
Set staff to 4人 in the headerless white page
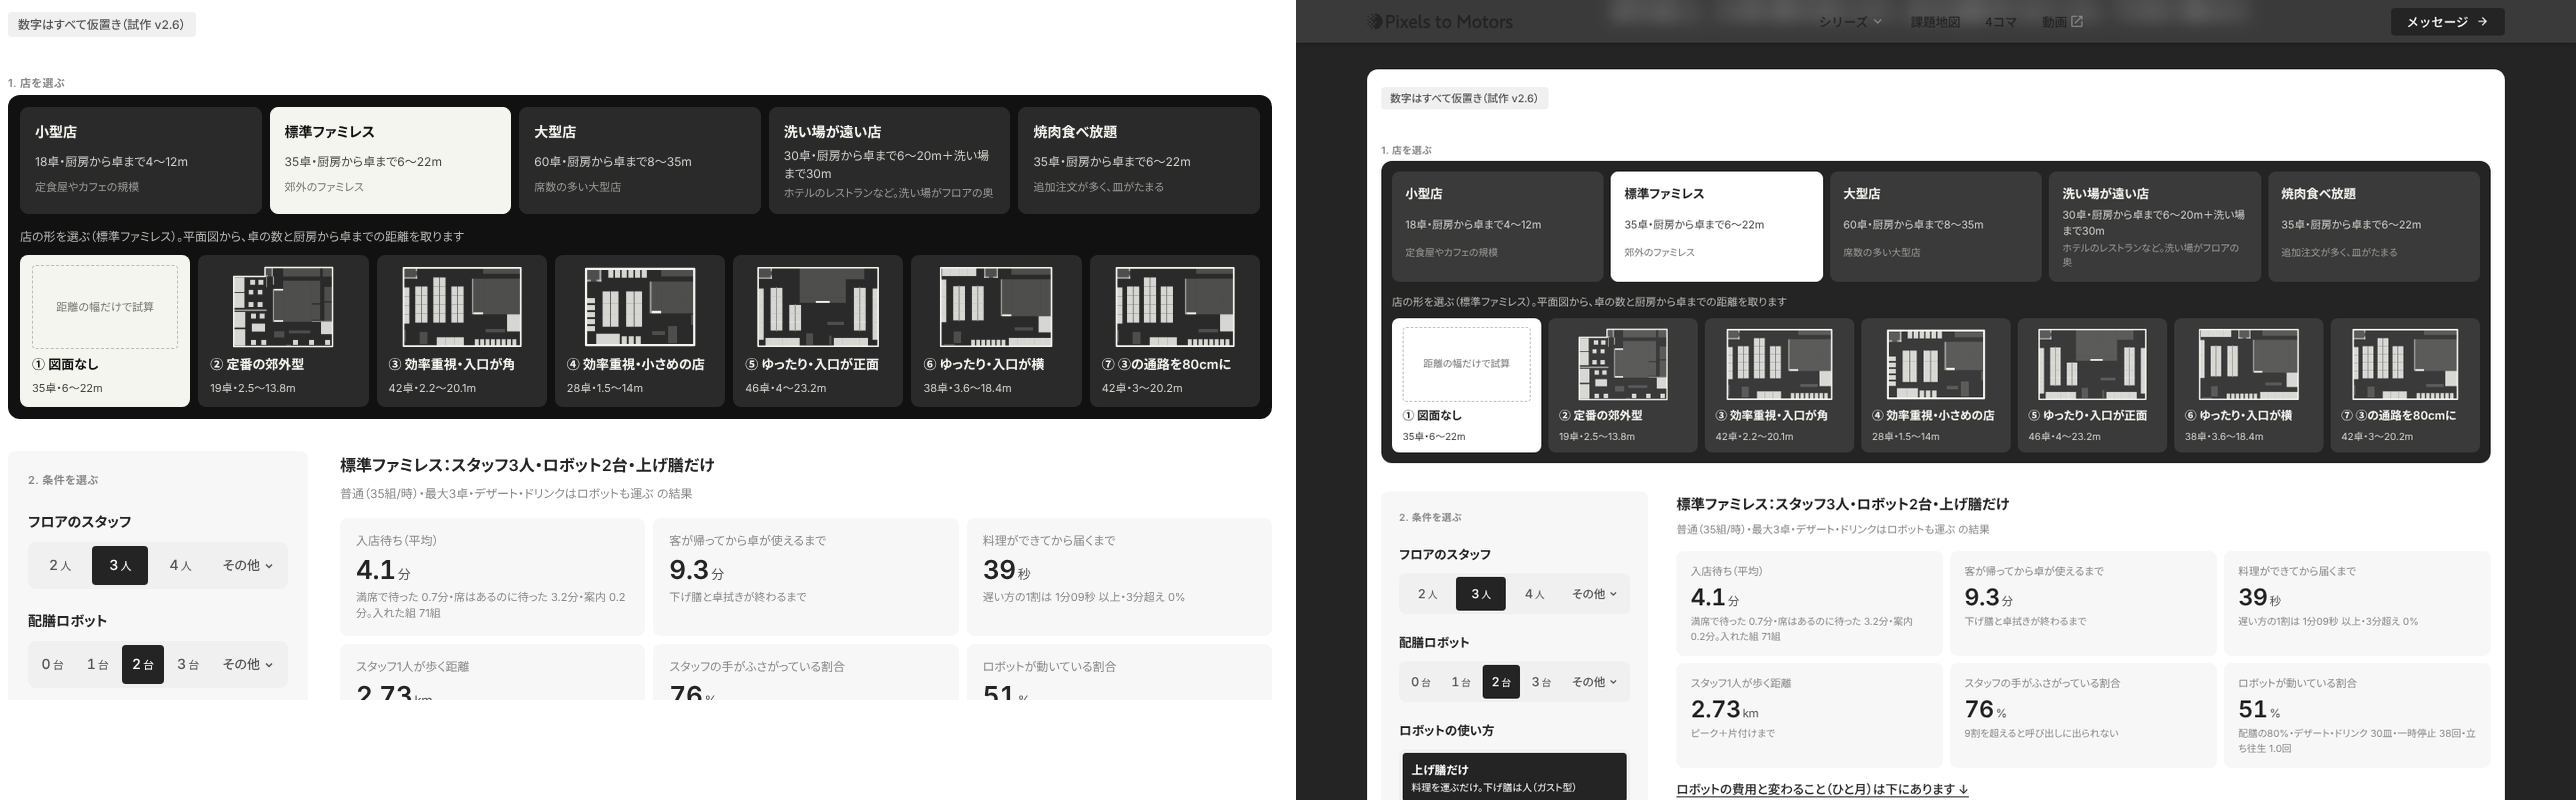pos(180,565)
